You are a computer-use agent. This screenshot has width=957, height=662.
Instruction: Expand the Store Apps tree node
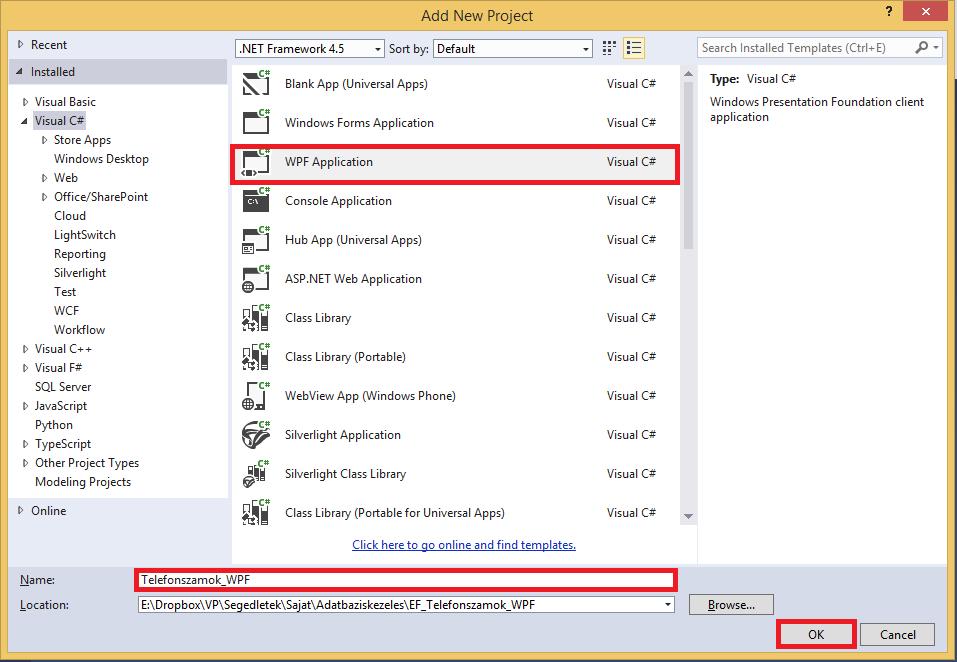pyautogui.click(x=44, y=140)
